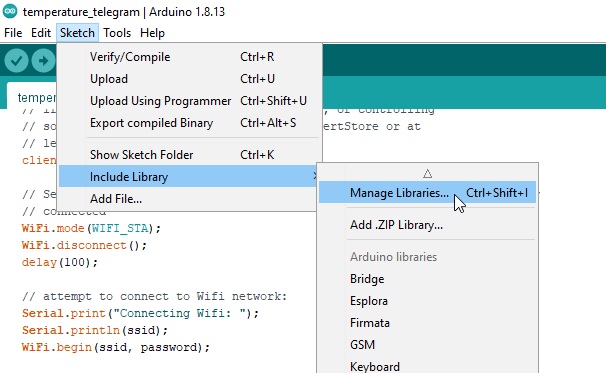Click the delay(100); code line

(x=60, y=262)
